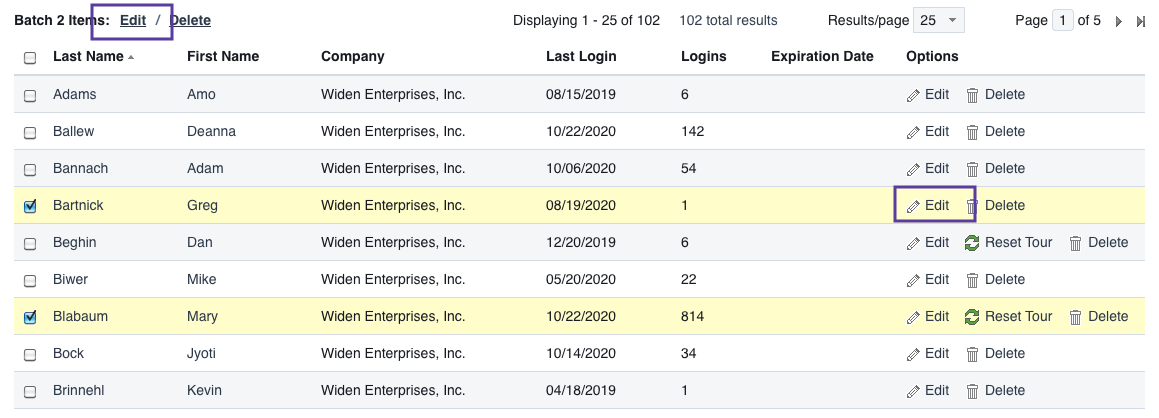Click 'Displaying 1 - 25 of 102' text
Image resolution: width=1159 pixels, height=418 pixels.
(x=586, y=21)
